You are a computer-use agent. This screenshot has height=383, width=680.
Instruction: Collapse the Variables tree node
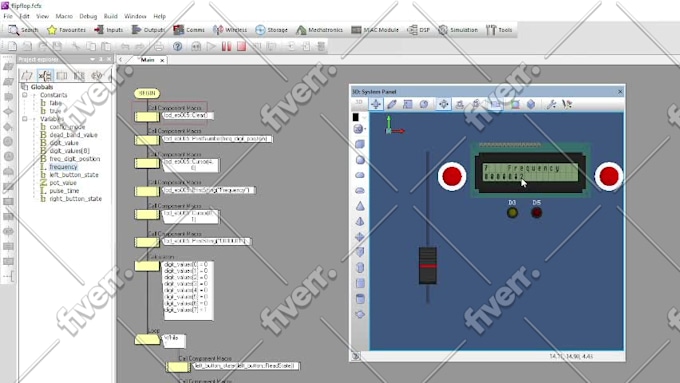pos(25,119)
